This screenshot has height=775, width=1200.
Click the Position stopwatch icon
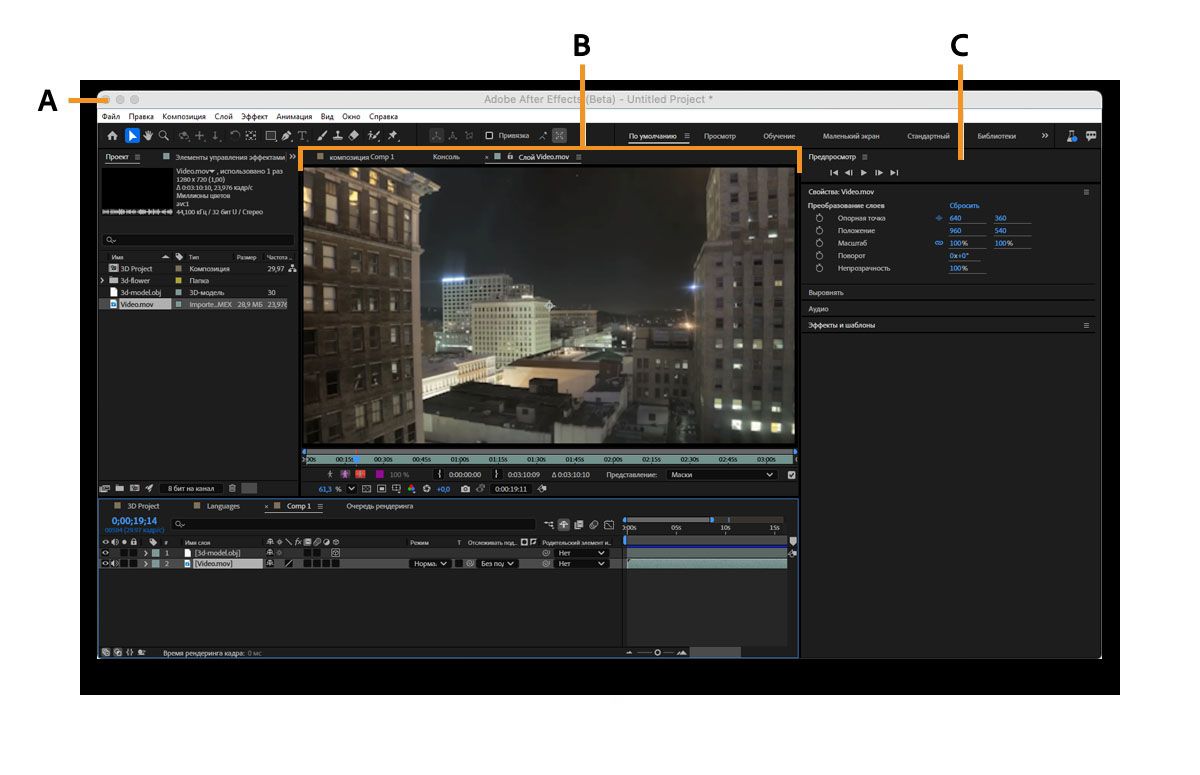(x=818, y=231)
